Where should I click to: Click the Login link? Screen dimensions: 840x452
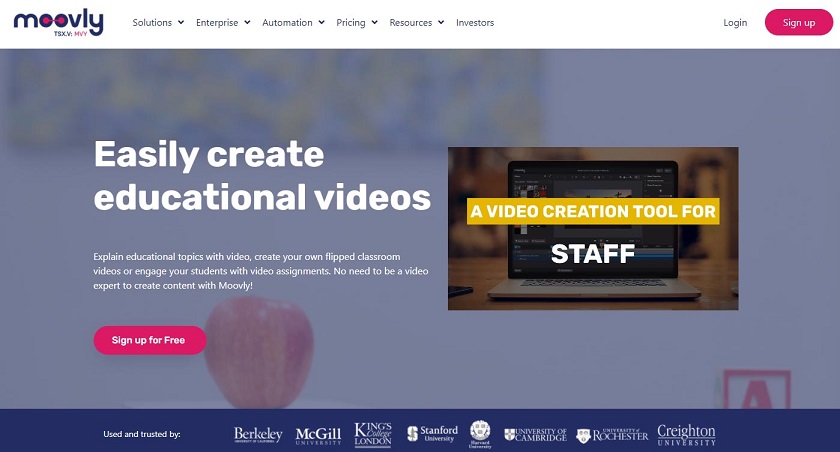735,22
